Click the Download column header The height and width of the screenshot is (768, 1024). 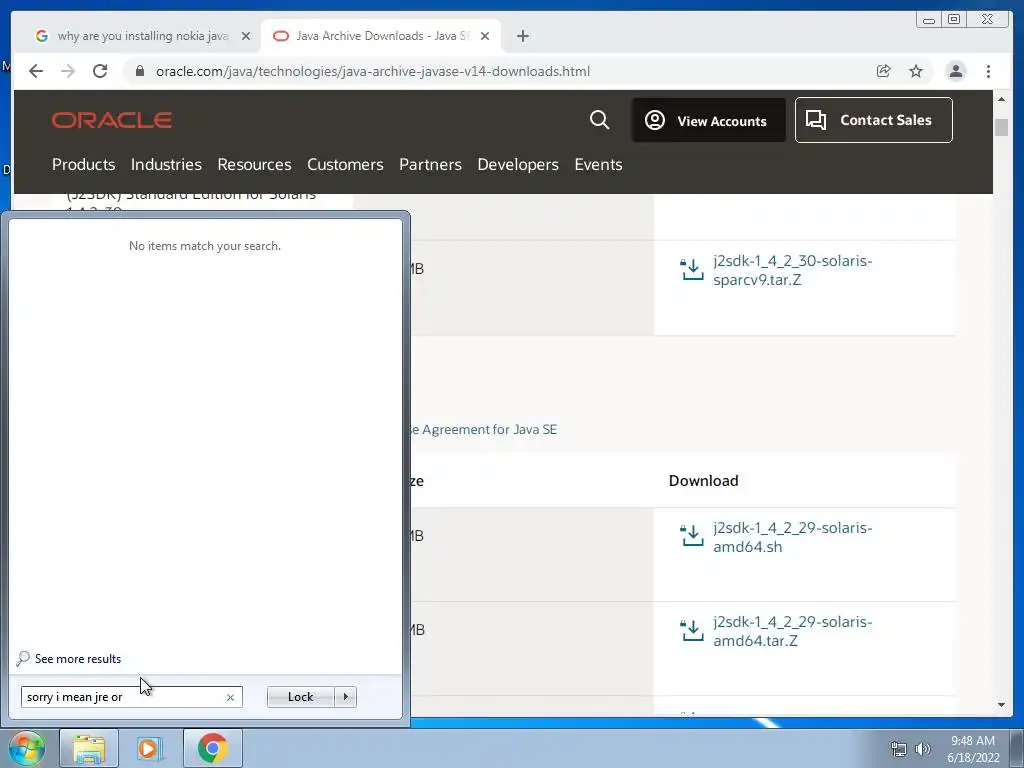[x=703, y=481]
